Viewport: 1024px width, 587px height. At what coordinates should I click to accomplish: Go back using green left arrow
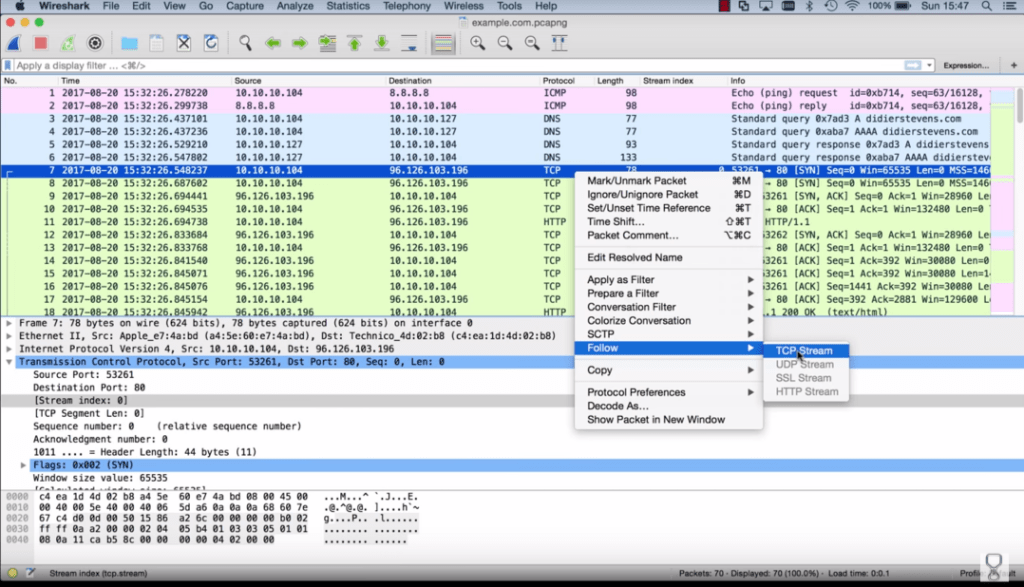(272, 43)
